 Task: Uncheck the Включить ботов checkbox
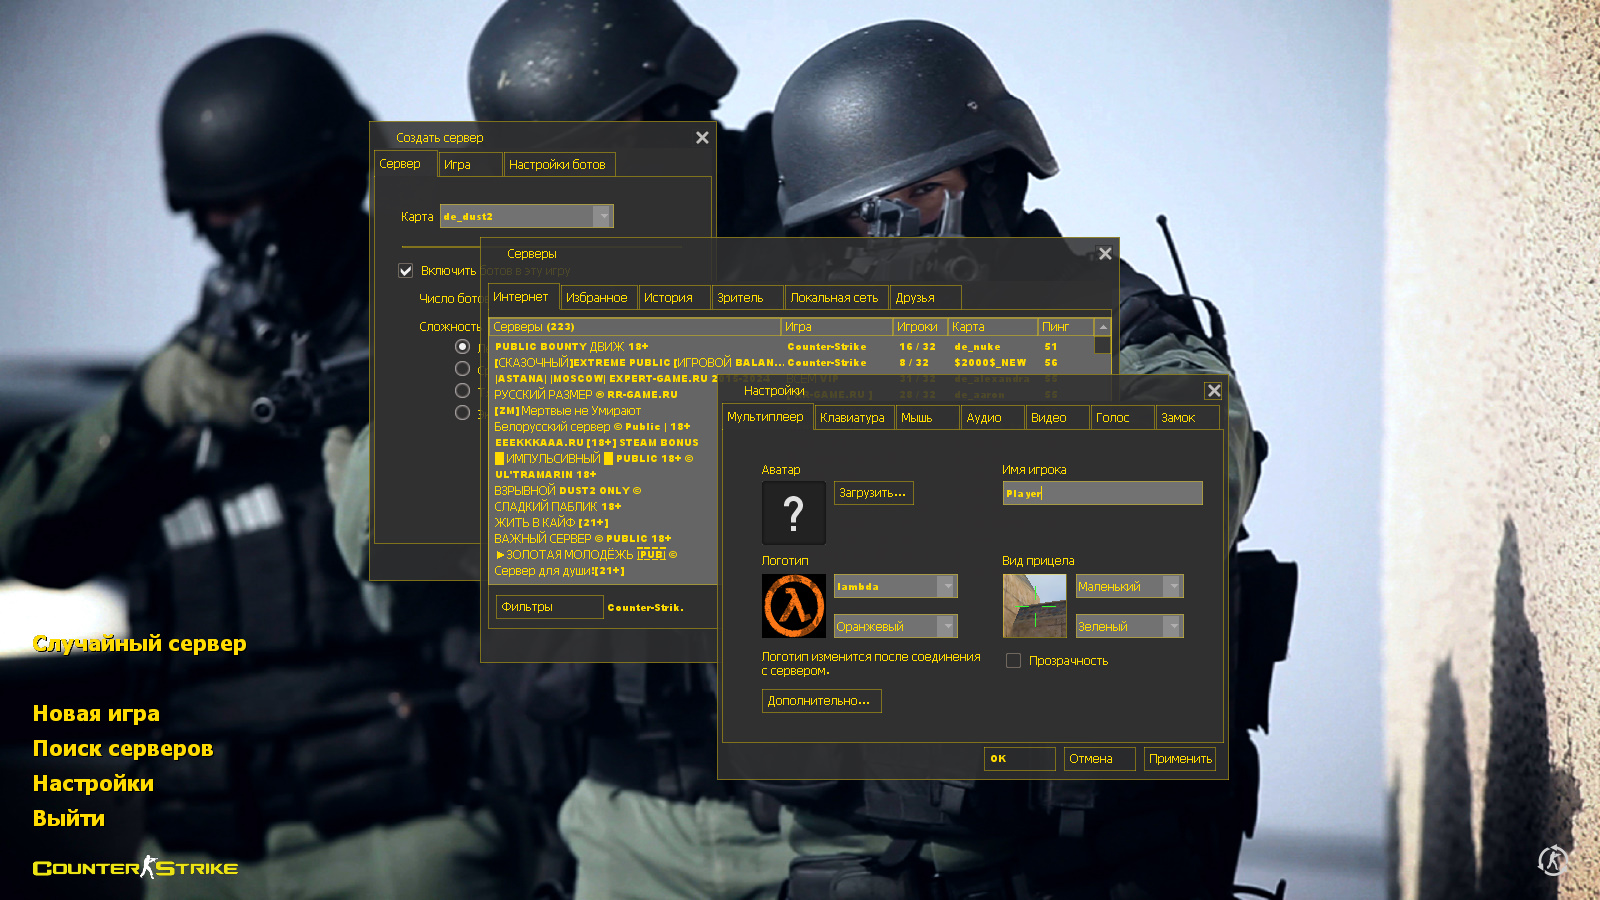coord(405,270)
